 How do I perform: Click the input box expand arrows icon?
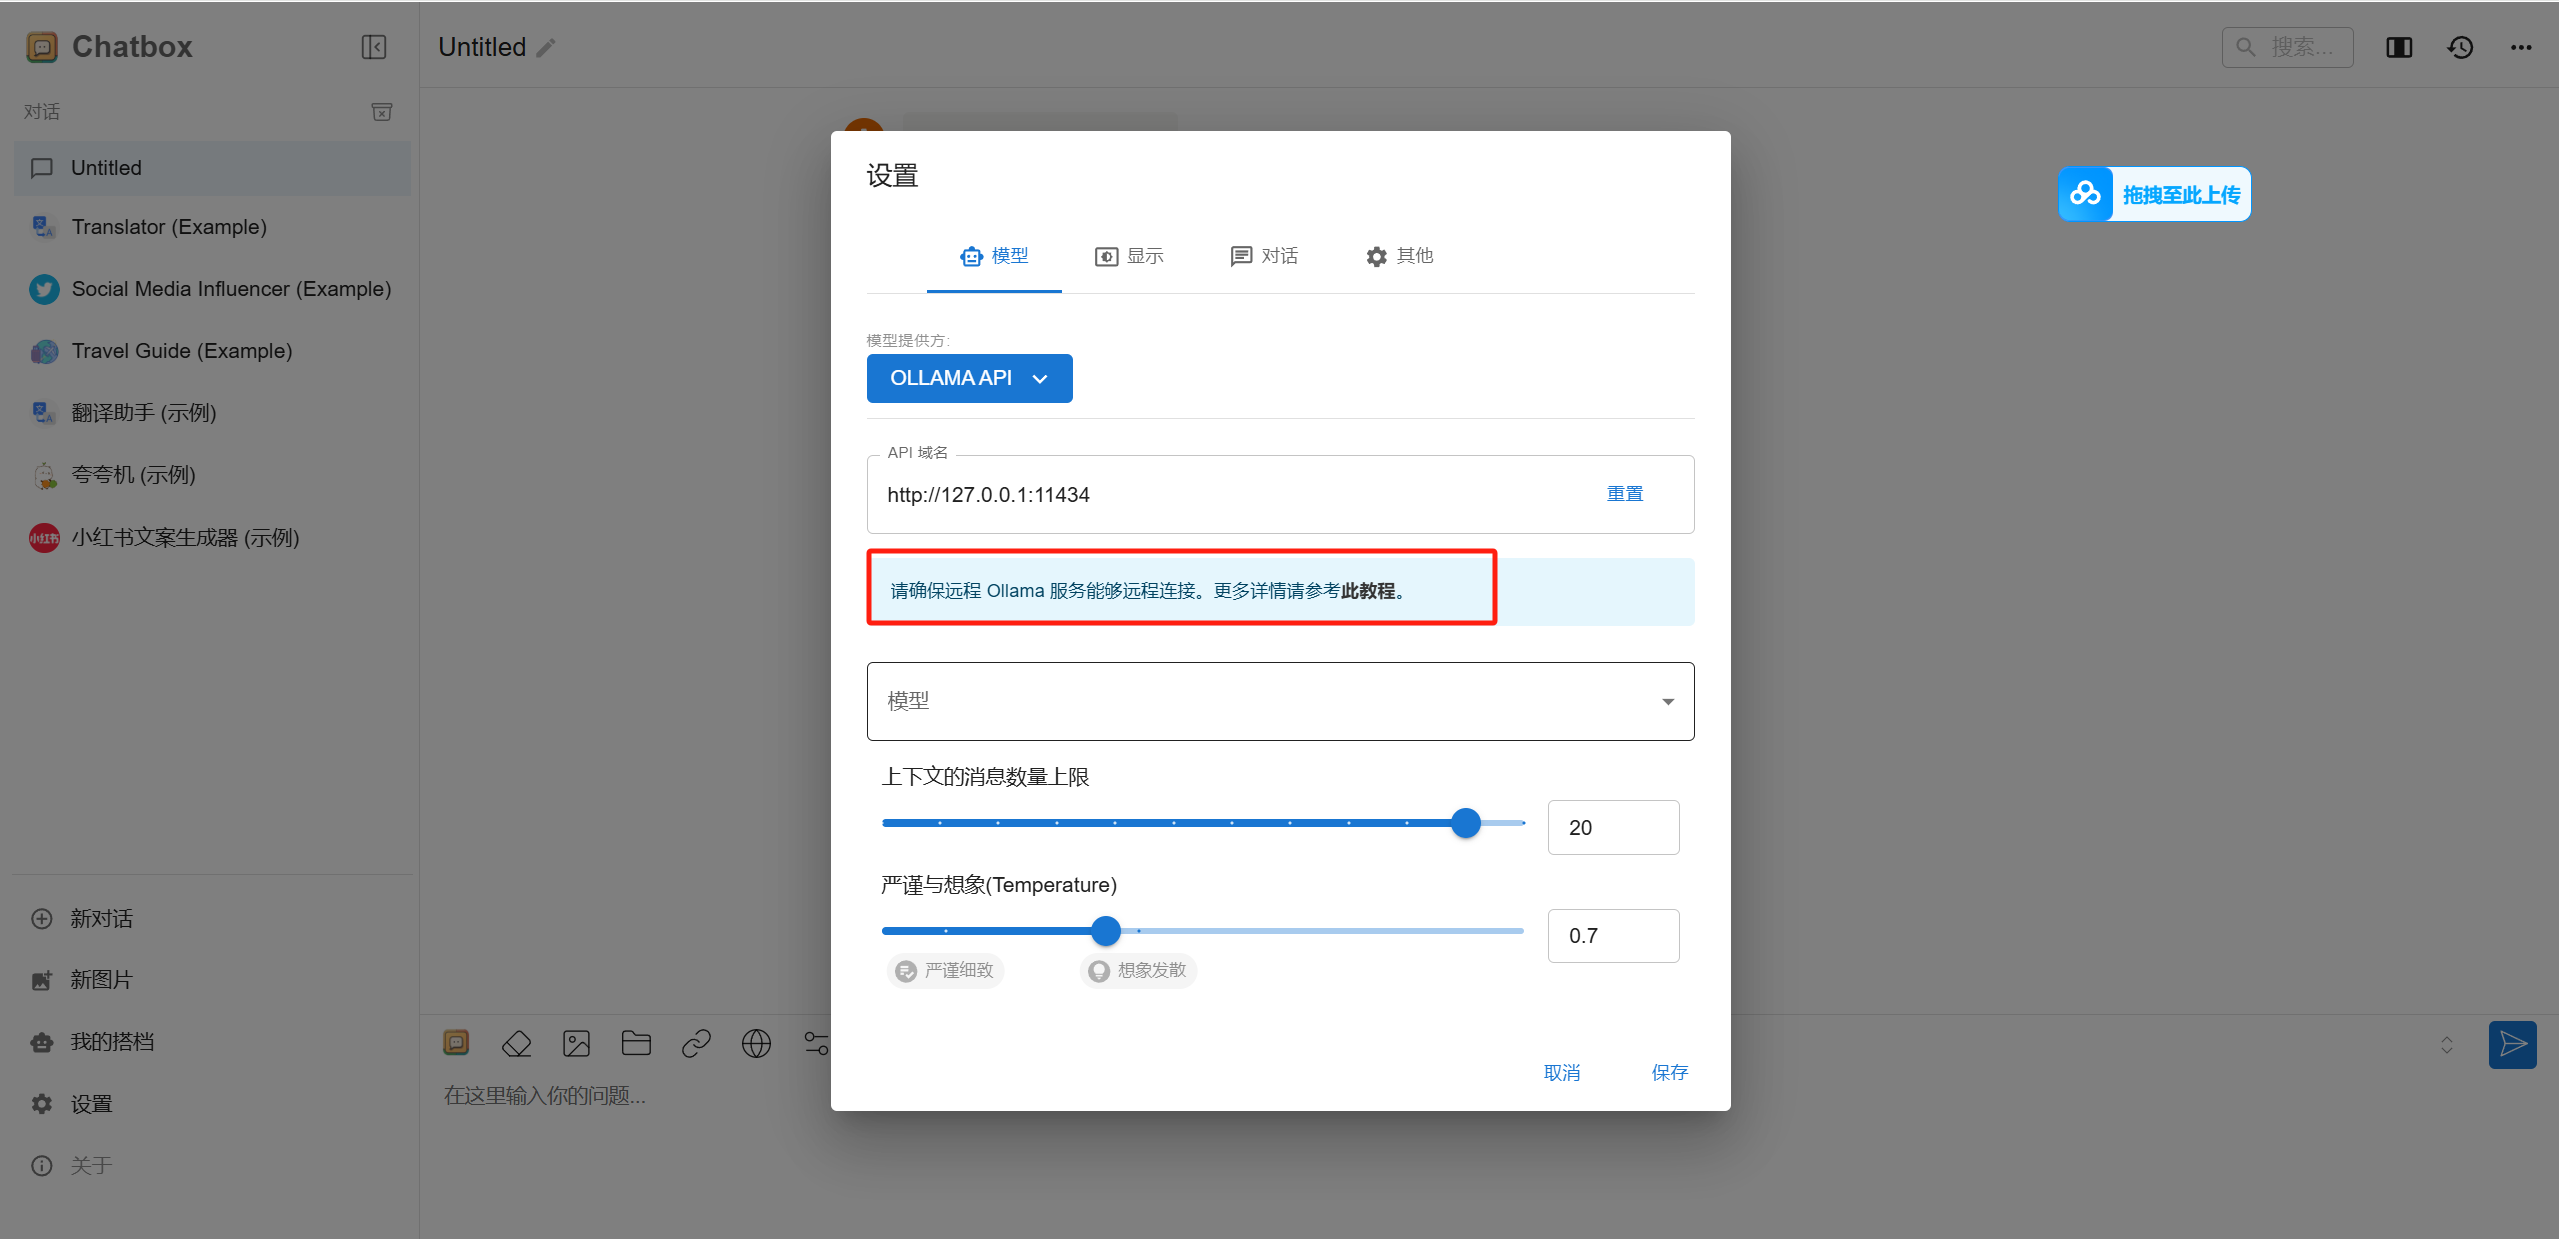[x=2447, y=1045]
